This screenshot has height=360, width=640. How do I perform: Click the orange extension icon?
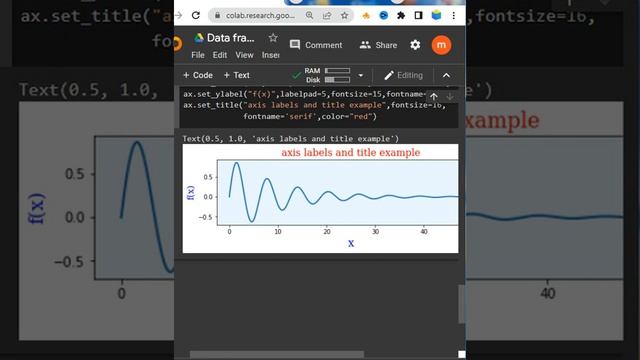[x=366, y=16]
